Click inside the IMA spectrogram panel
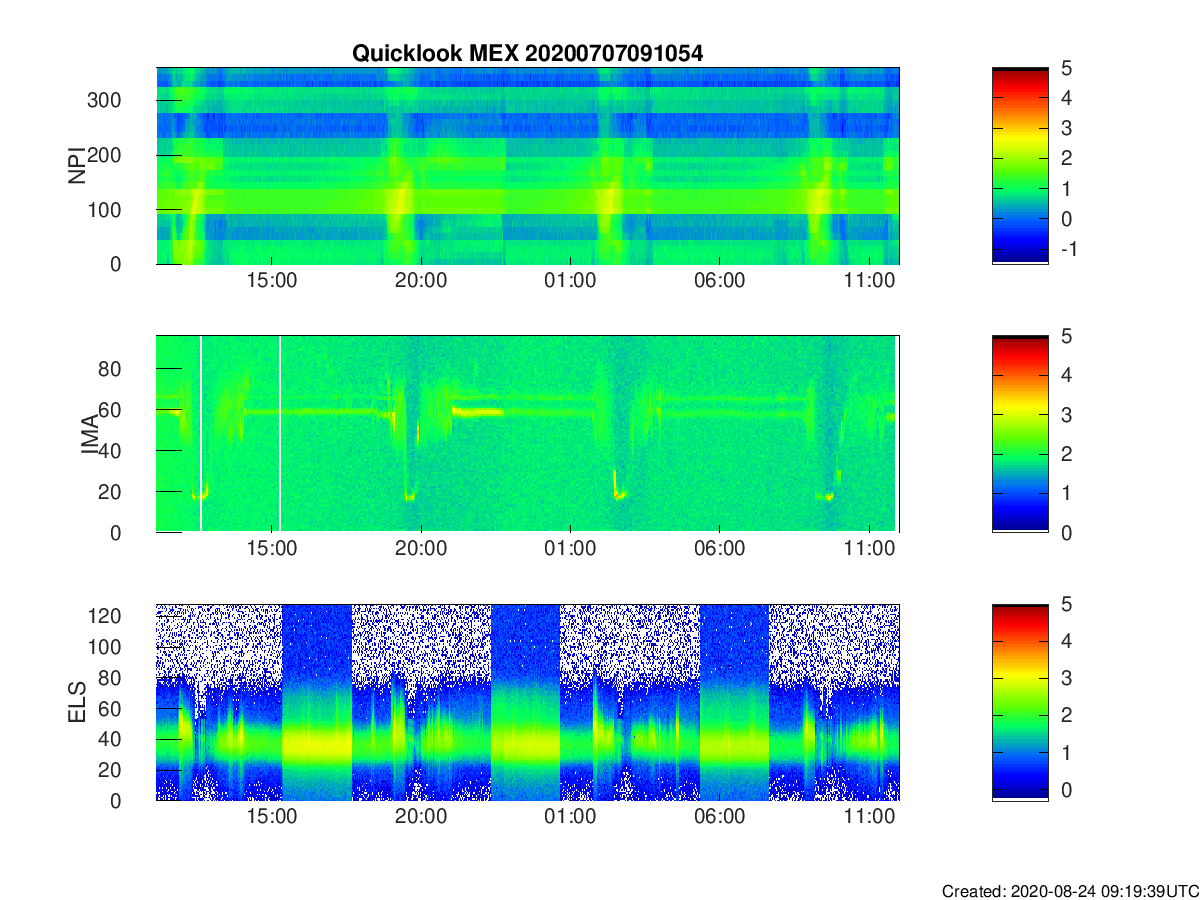Image resolution: width=1200 pixels, height=900 pixels. tap(528, 434)
